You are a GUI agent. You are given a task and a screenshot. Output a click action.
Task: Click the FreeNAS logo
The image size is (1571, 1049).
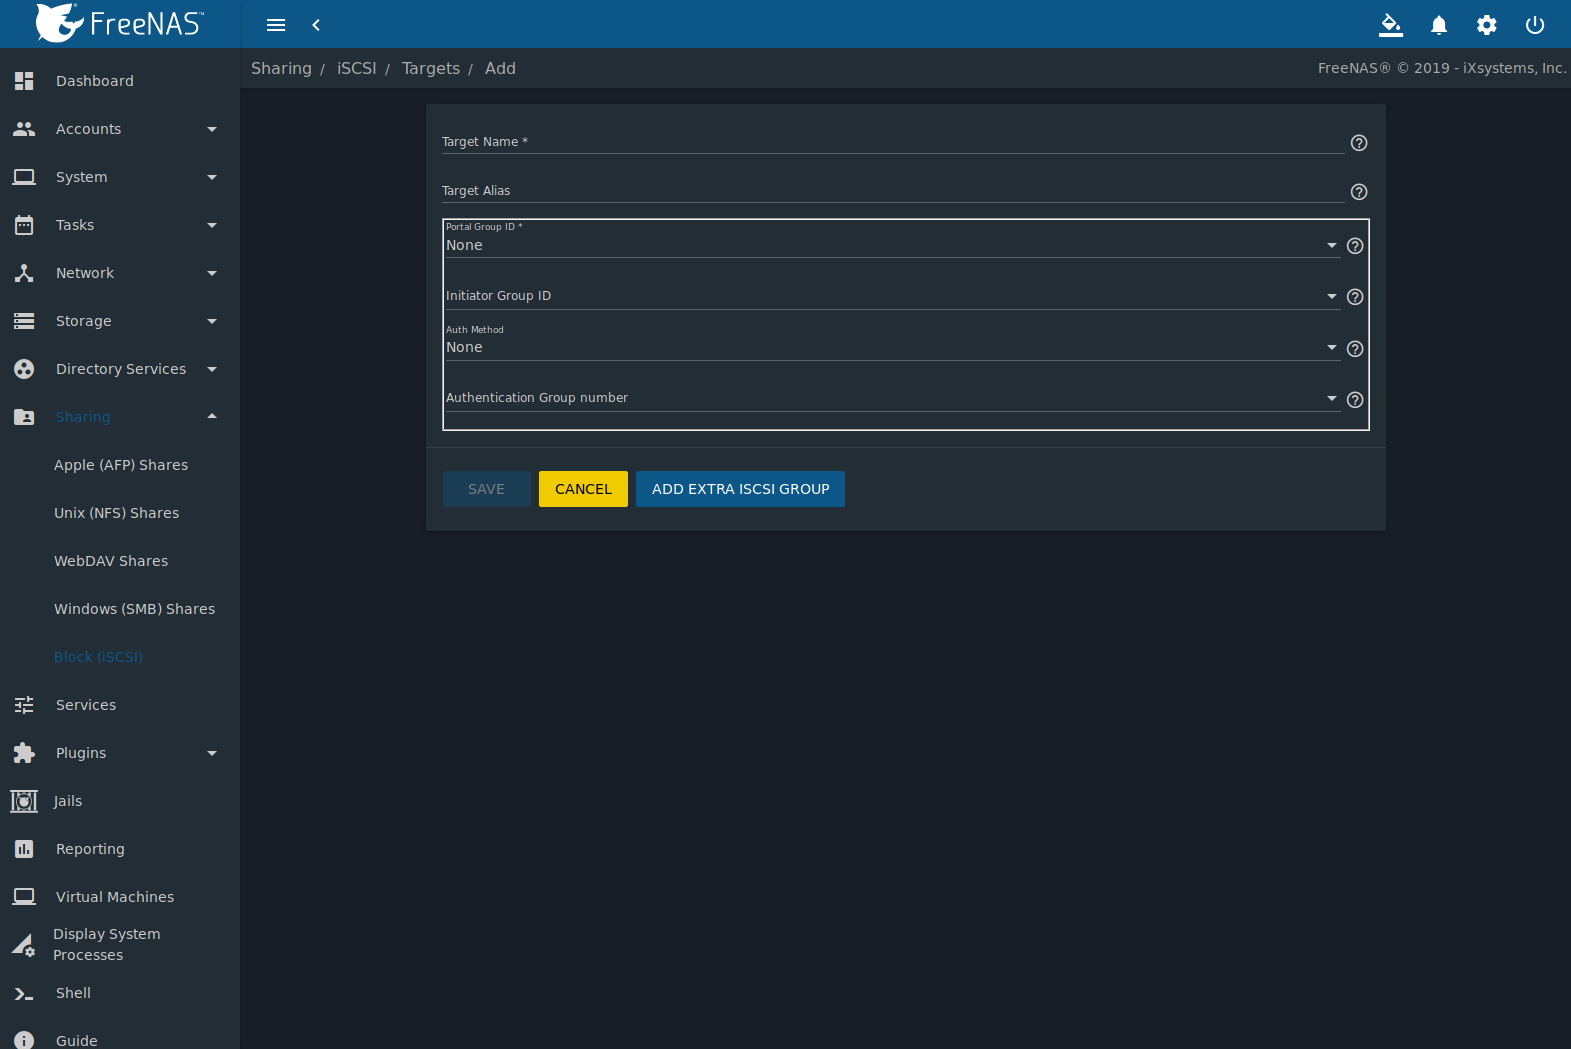(119, 23)
